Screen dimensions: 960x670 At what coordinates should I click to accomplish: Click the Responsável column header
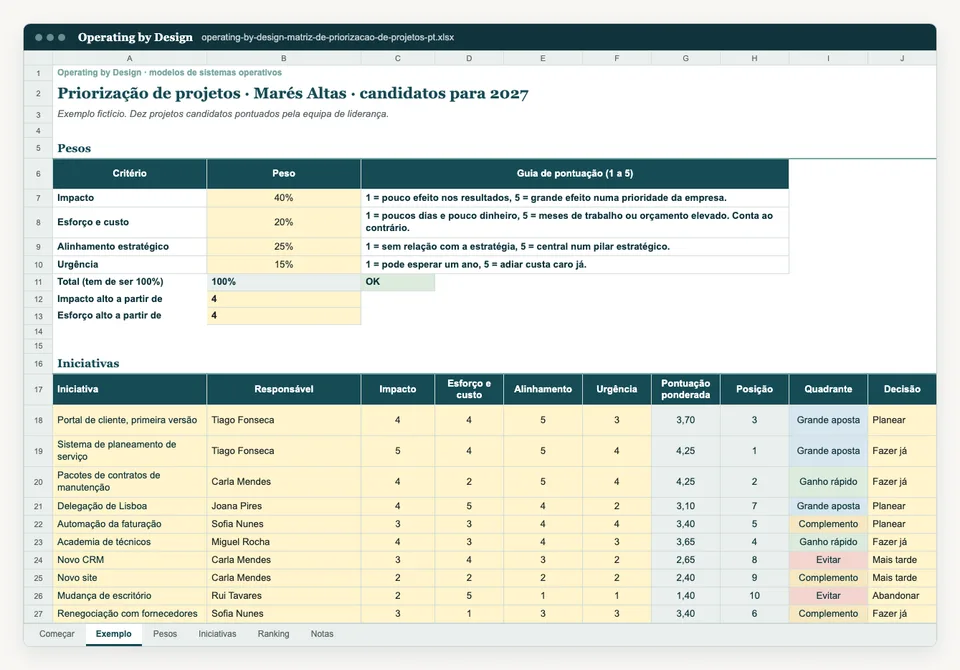(283, 389)
